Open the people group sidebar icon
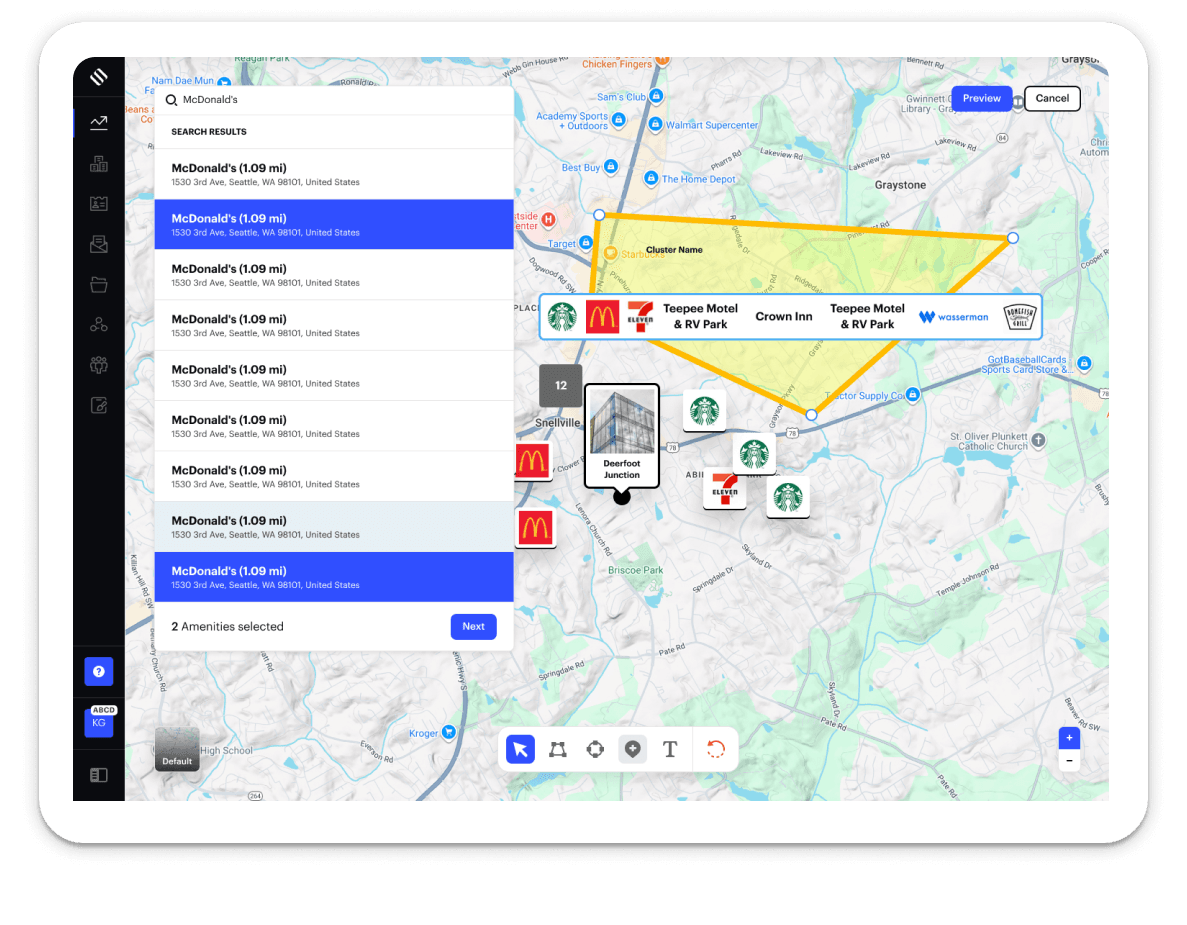The height and width of the screenshot is (925, 1187). point(98,365)
